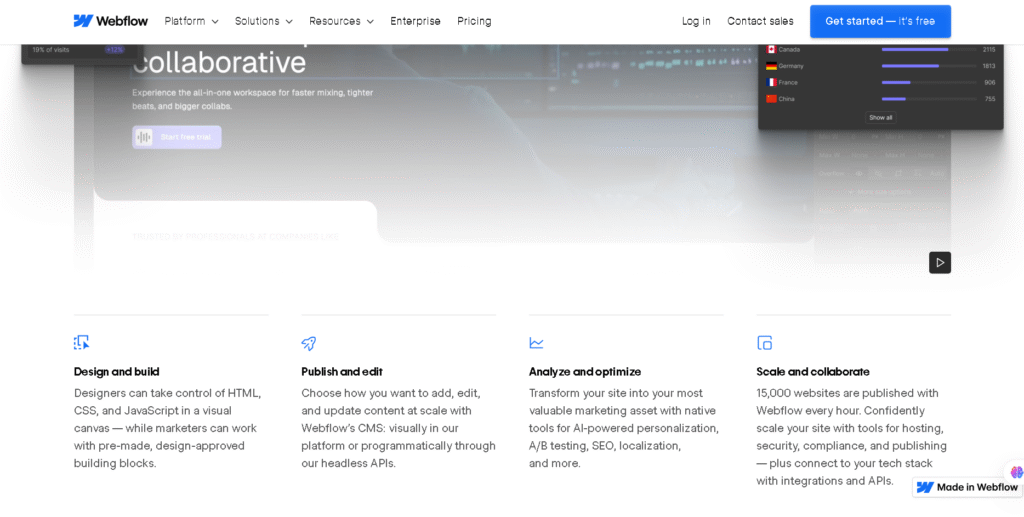
Task: Click Get started — it's free button
Action: pyautogui.click(x=880, y=21)
